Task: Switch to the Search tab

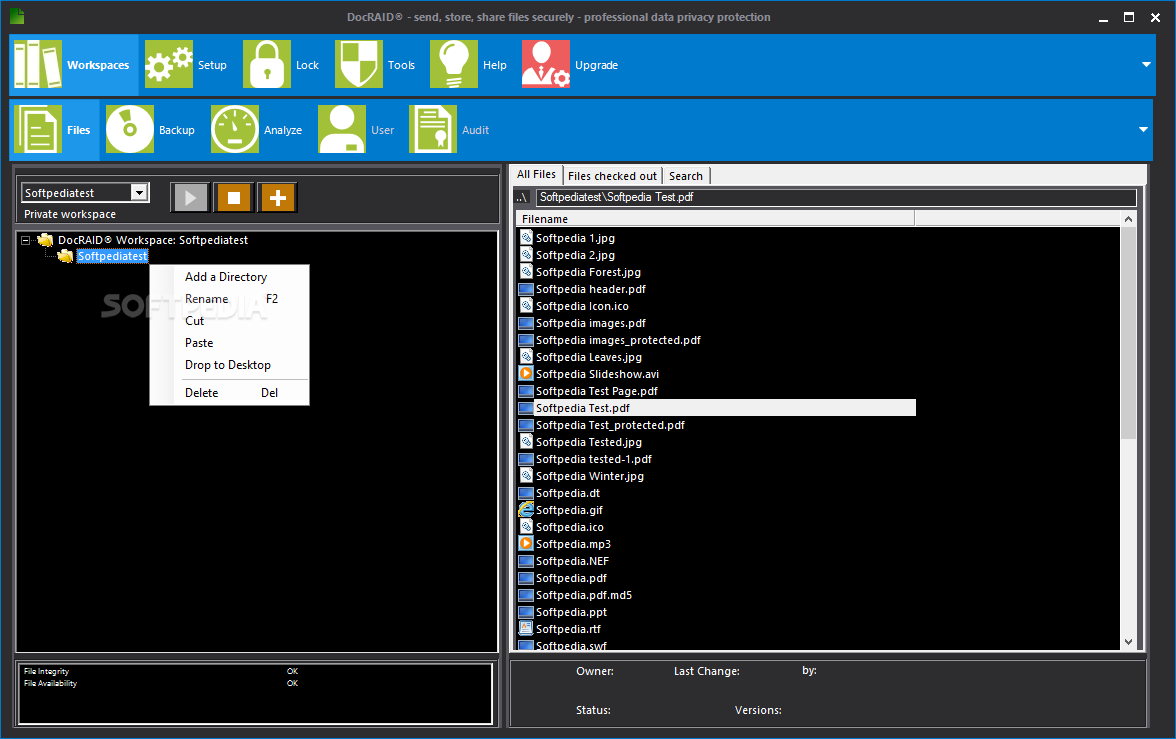Action: [686, 176]
